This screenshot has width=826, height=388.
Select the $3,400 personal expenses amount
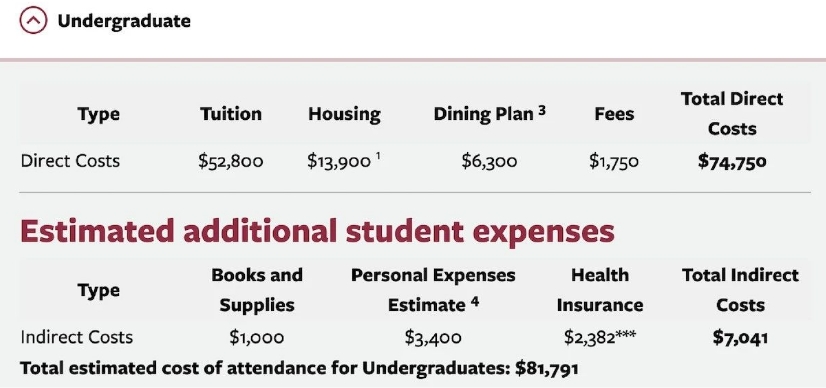click(433, 337)
